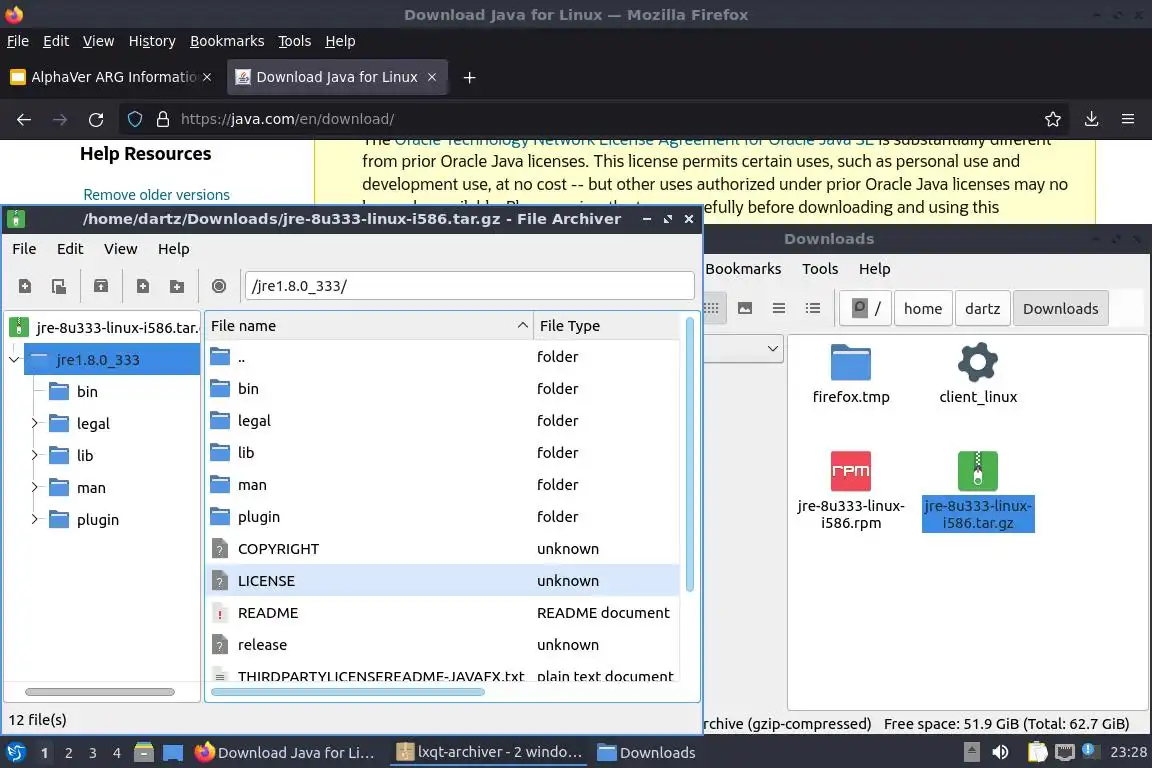Open volume control in system tray
1152x768 pixels.
1000,753
